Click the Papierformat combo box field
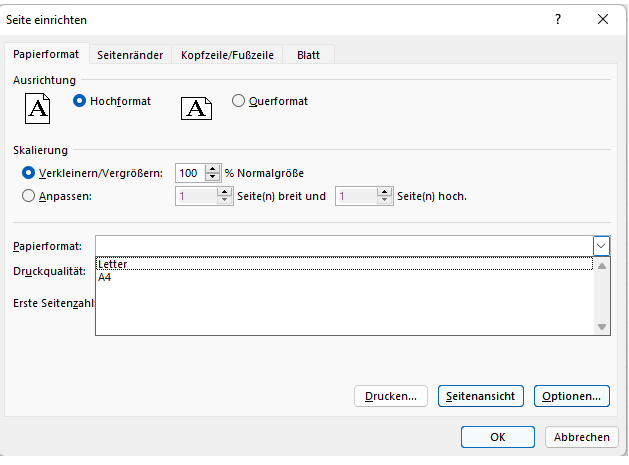The height and width of the screenshot is (465, 629). pos(344,246)
